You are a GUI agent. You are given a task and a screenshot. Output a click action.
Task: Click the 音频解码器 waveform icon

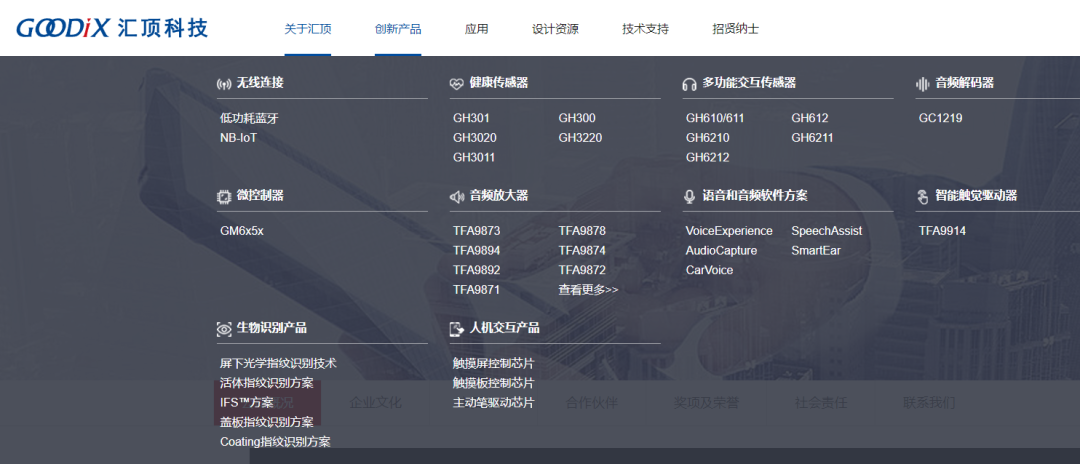[x=922, y=84]
